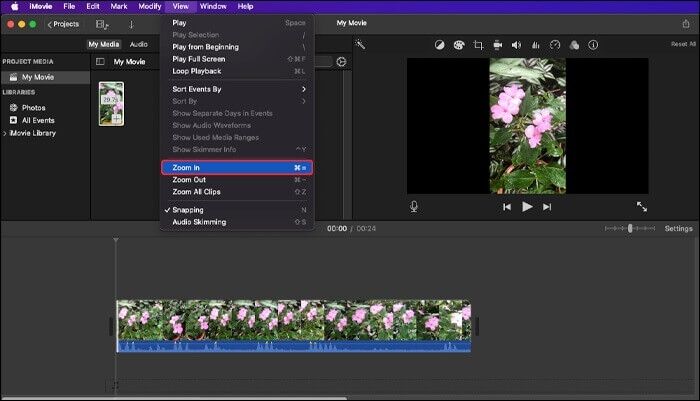
Task: Open the color balance tool
Action: (x=439, y=45)
